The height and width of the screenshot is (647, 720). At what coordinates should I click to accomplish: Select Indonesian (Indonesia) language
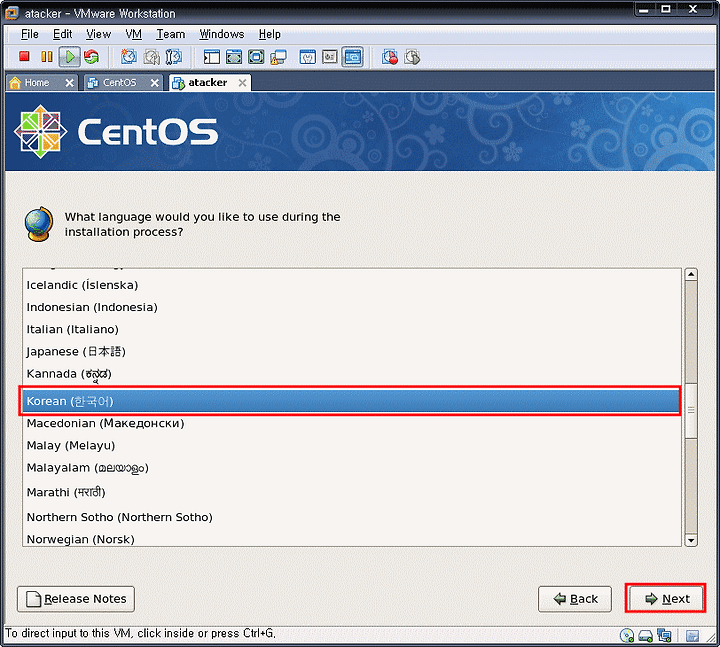coord(352,307)
